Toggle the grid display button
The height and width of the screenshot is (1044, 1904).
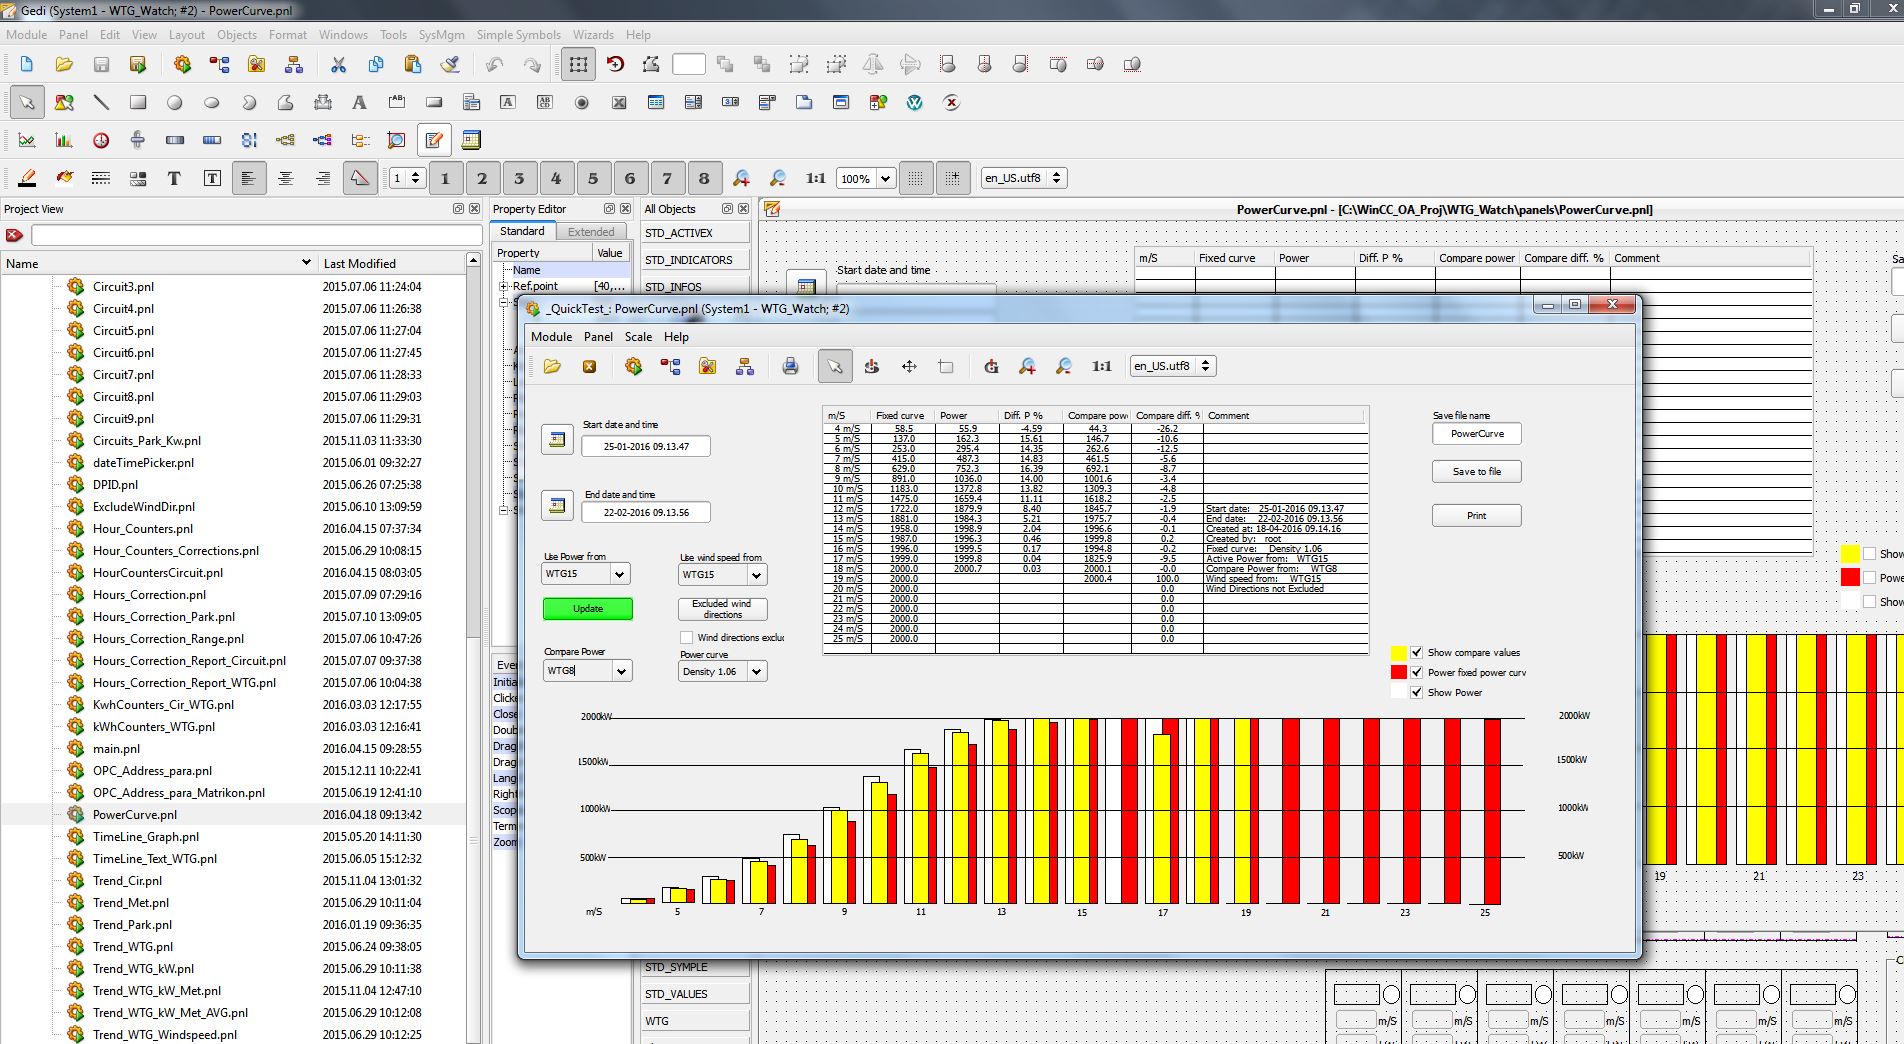(x=915, y=178)
